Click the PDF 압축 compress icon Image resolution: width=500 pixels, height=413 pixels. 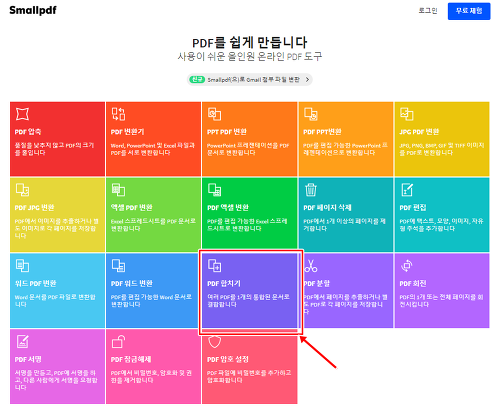click(22, 114)
